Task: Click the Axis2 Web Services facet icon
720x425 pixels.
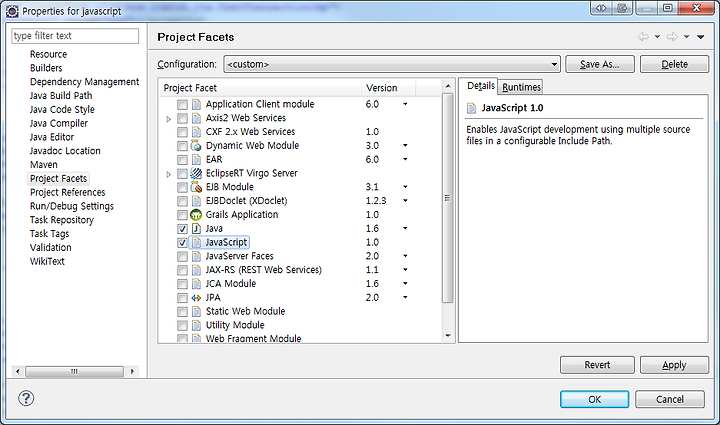Action: (x=196, y=118)
